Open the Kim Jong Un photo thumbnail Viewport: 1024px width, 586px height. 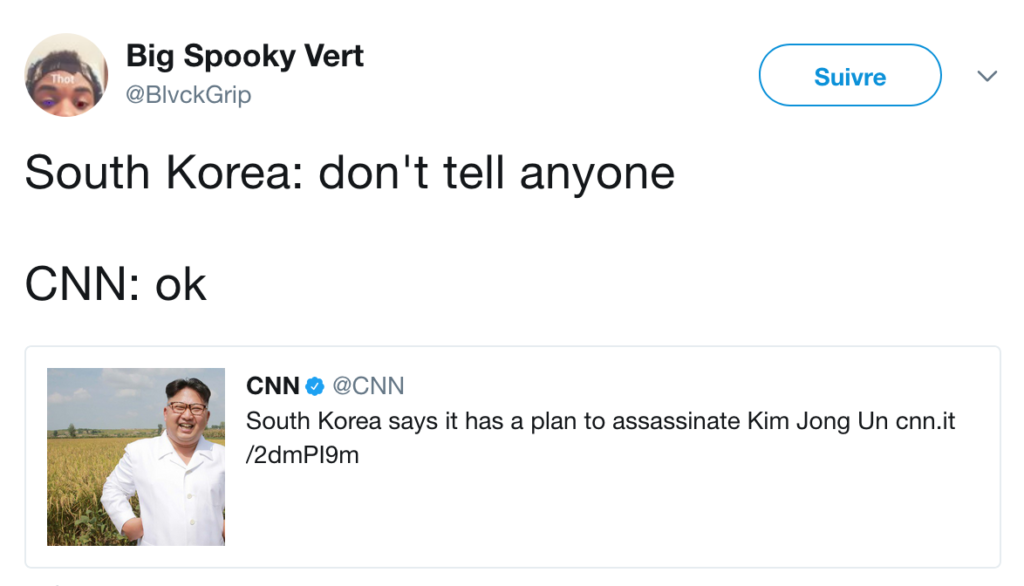[x=136, y=456]
